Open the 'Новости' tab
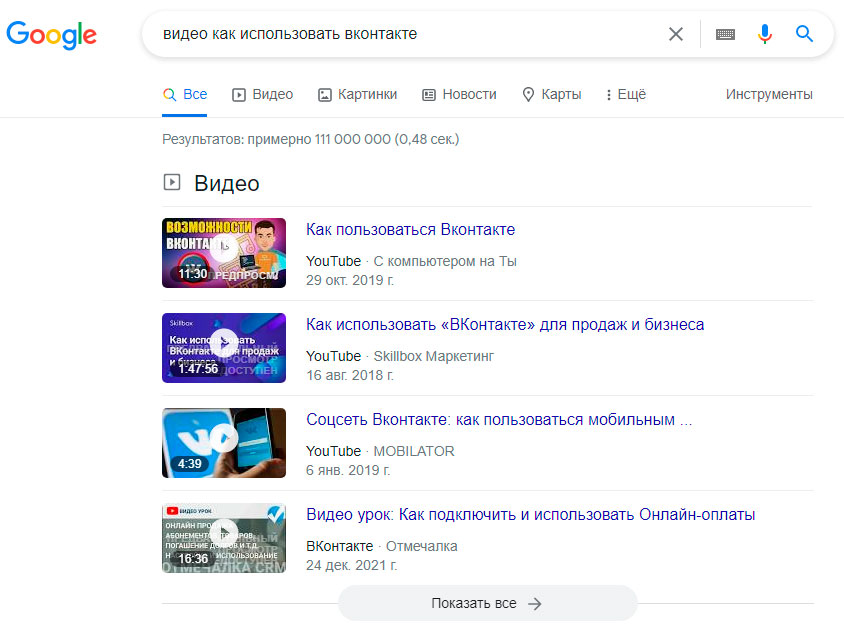 pyautogui.click(x=459, y=94)
